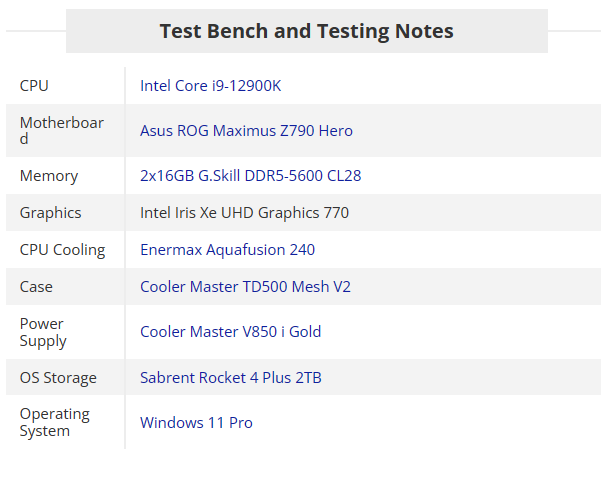Click the OS Storage row label
Viewport: 601px width, 478px height.
coord(58,378)
